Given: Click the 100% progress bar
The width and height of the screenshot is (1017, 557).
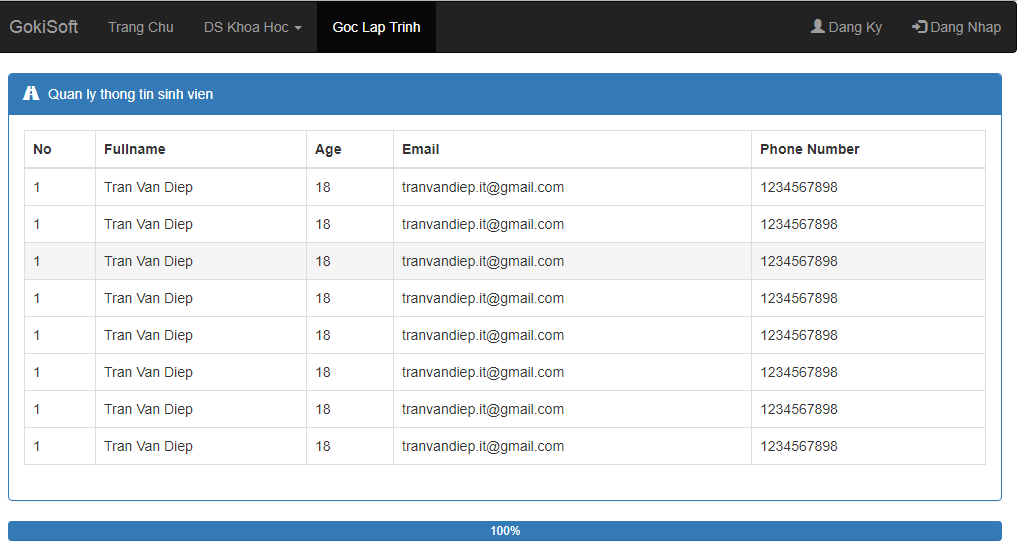Looking at the screenshot, I should (505, 531).
